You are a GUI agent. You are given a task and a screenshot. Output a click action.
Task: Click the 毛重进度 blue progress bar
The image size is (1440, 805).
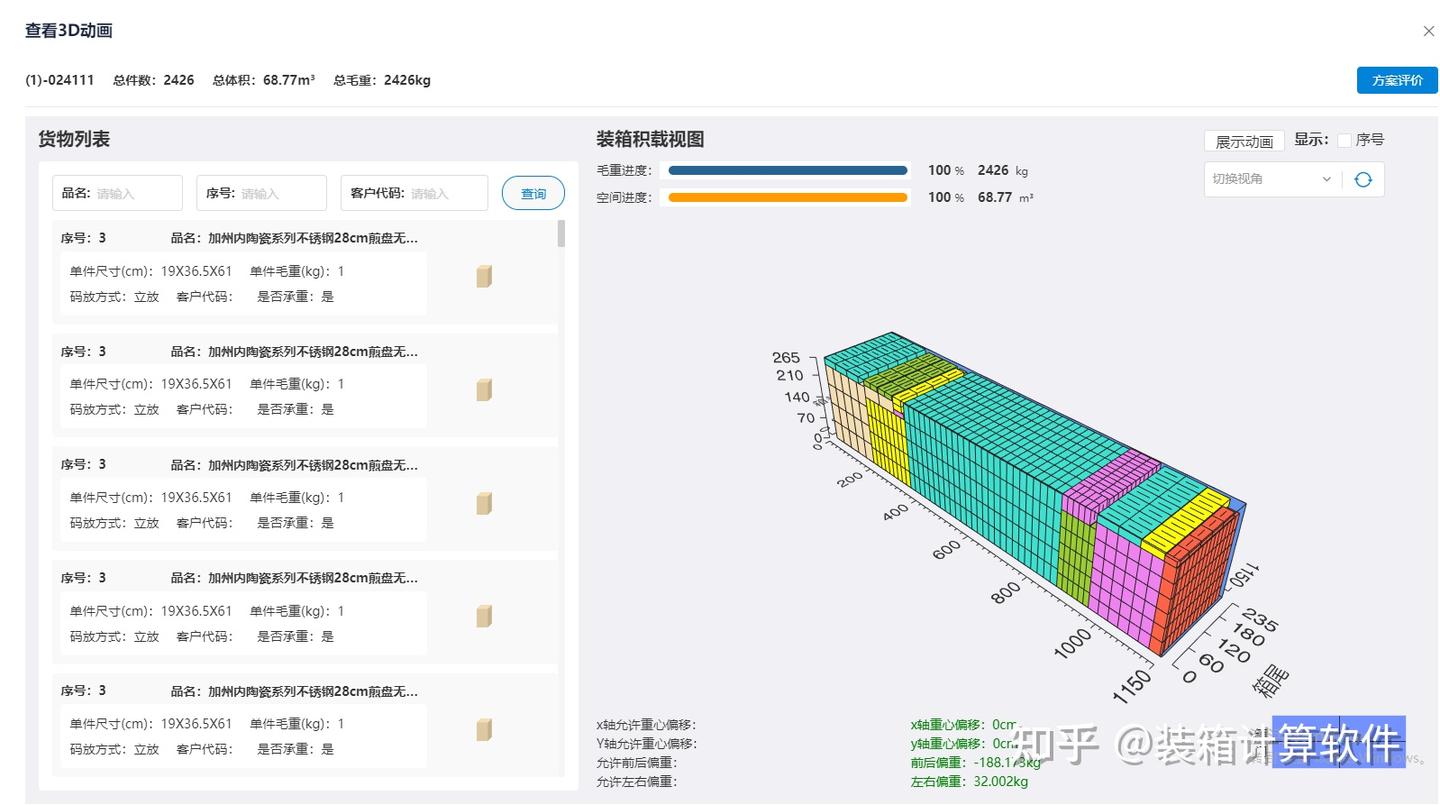788,171
